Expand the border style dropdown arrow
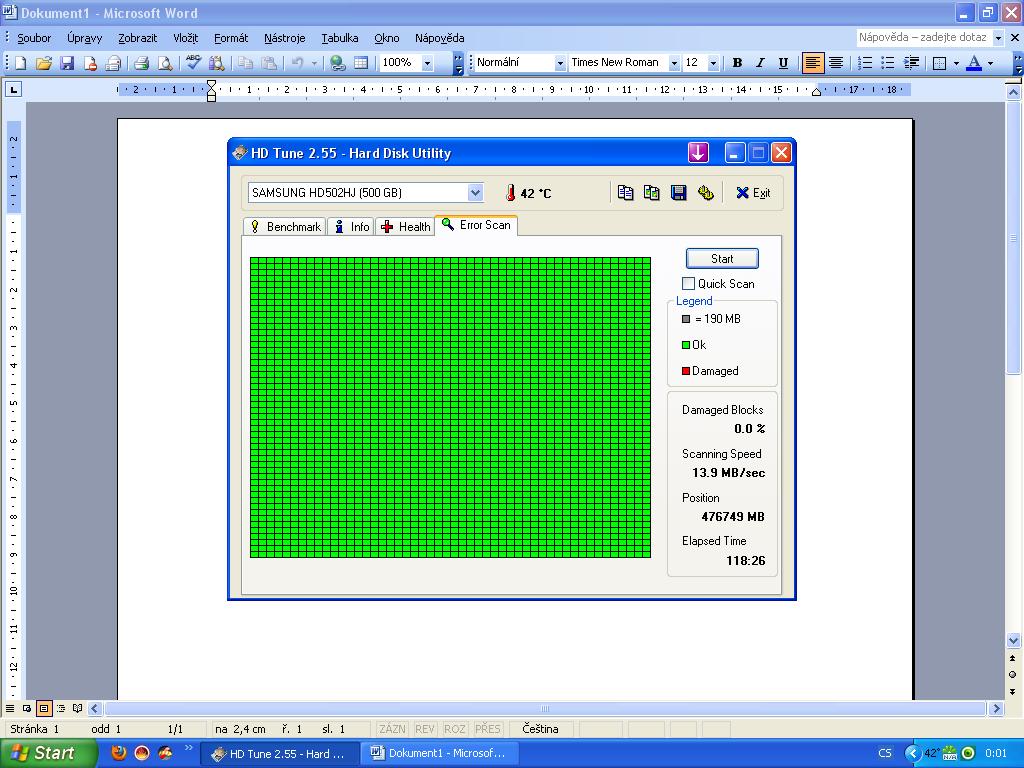This screenshot has height=768, width=1024. click(x=955, y=63)
